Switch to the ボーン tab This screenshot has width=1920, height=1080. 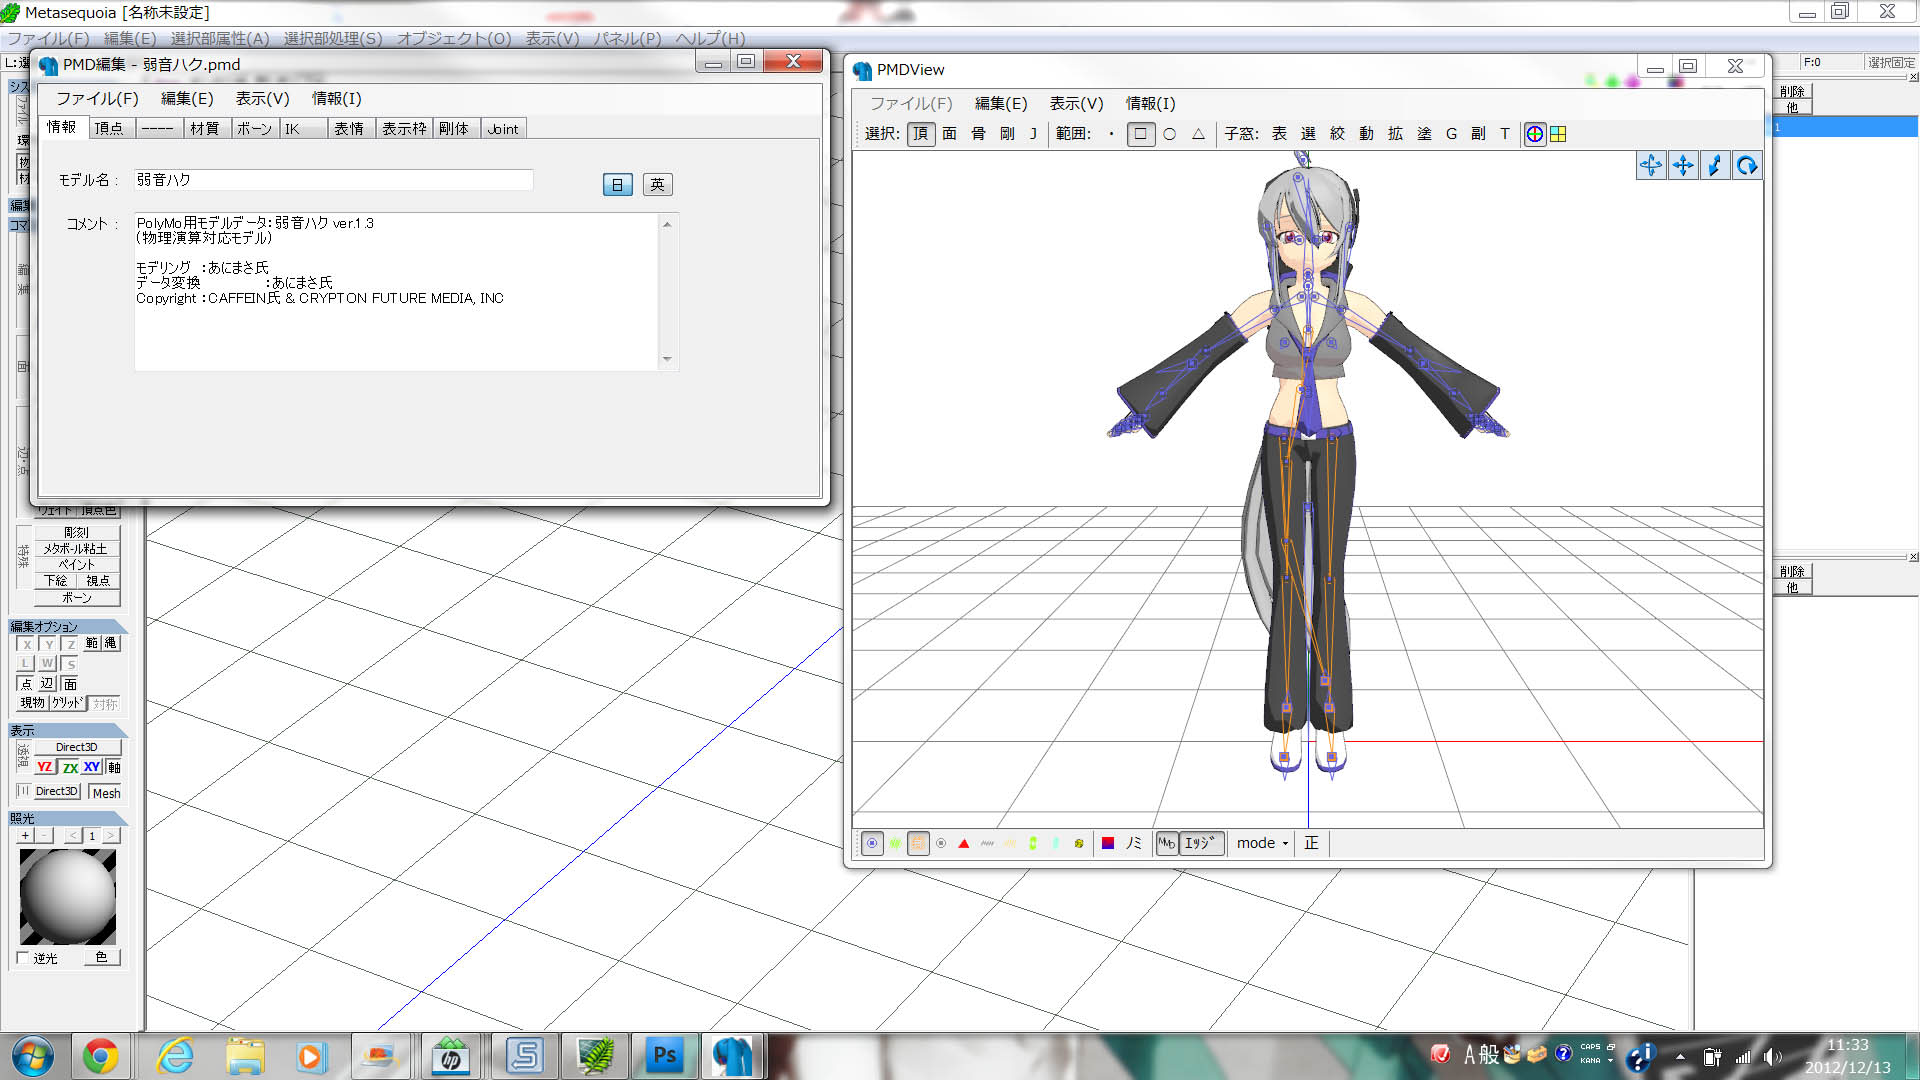[x=254, y=129]
